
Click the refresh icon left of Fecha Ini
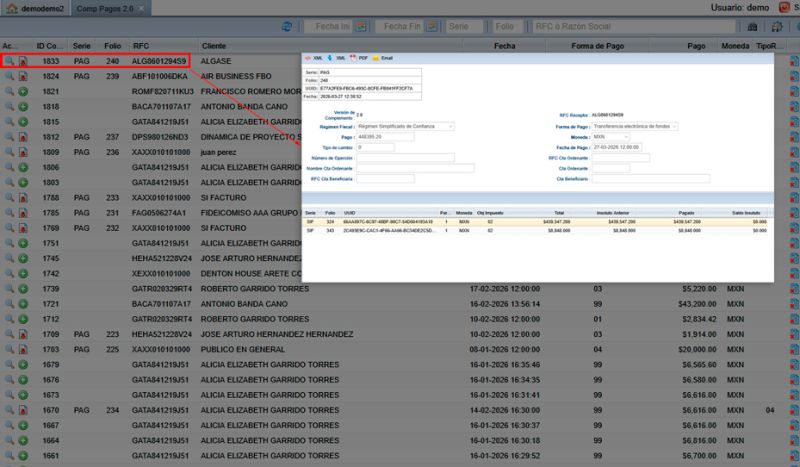pos(287,26)
